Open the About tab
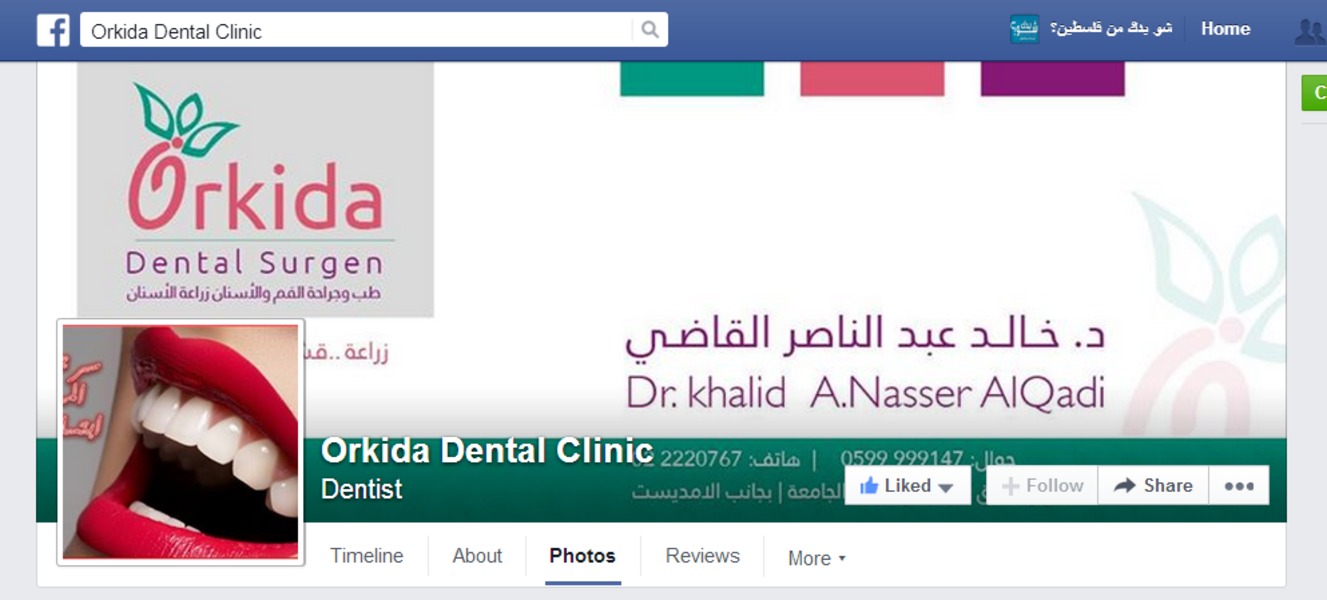 coord(477,556)
